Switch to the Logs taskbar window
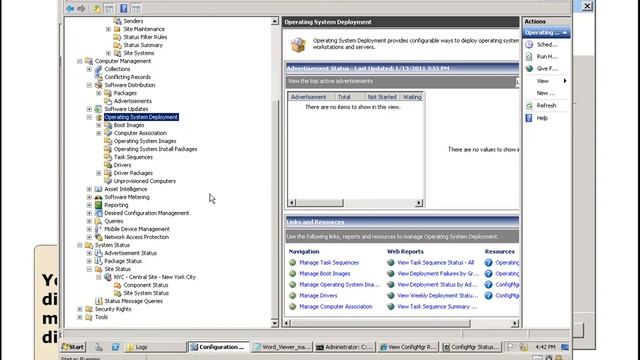 pos(155,347)
